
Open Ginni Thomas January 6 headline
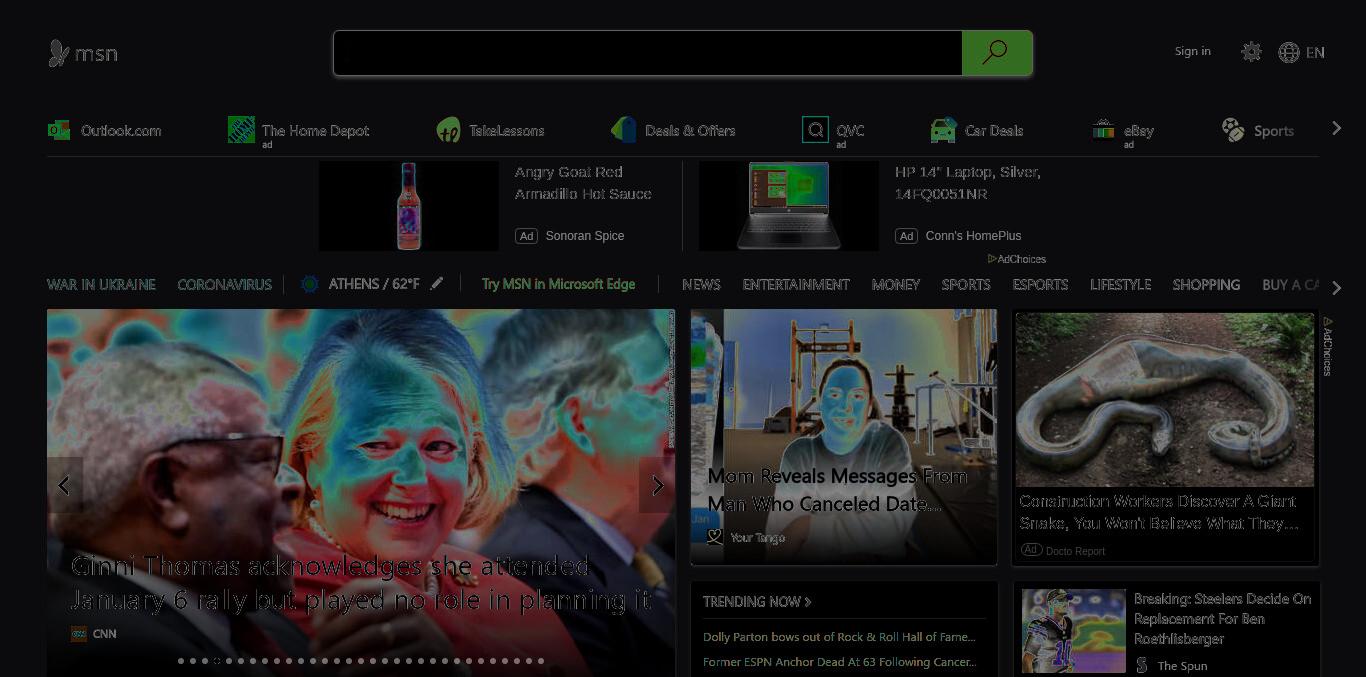tap(361, 583)
